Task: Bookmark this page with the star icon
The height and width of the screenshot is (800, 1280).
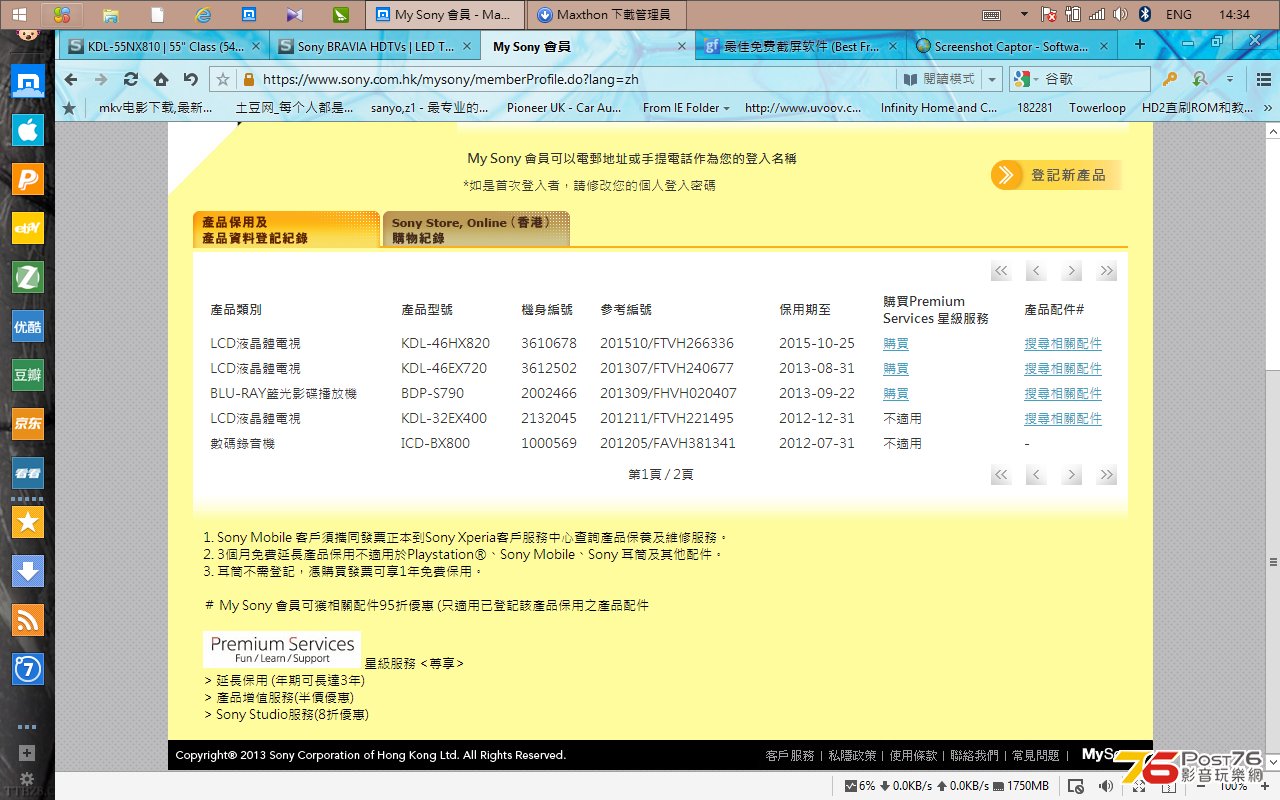Action: click(x=223, y=79)
